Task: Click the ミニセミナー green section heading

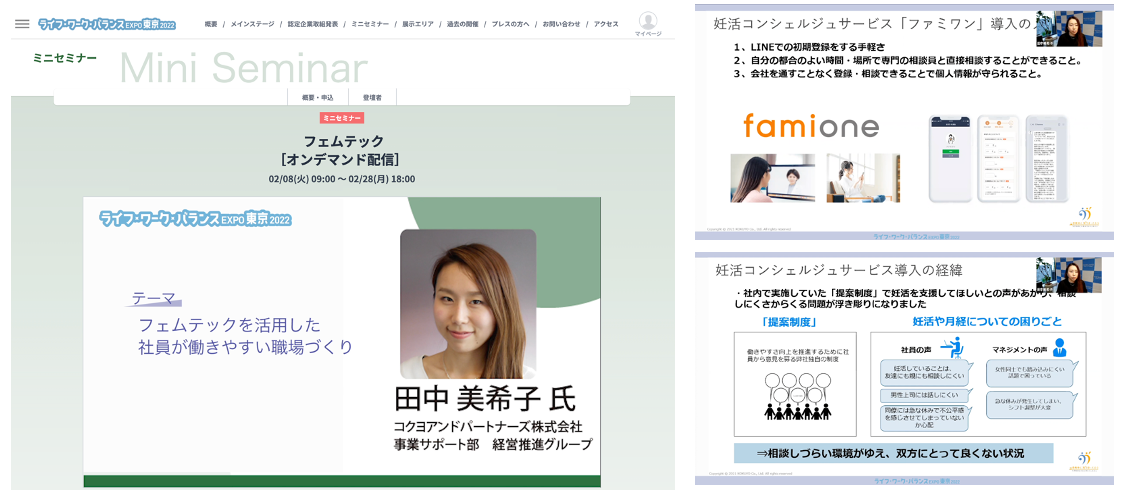Action: pos(65,58)
